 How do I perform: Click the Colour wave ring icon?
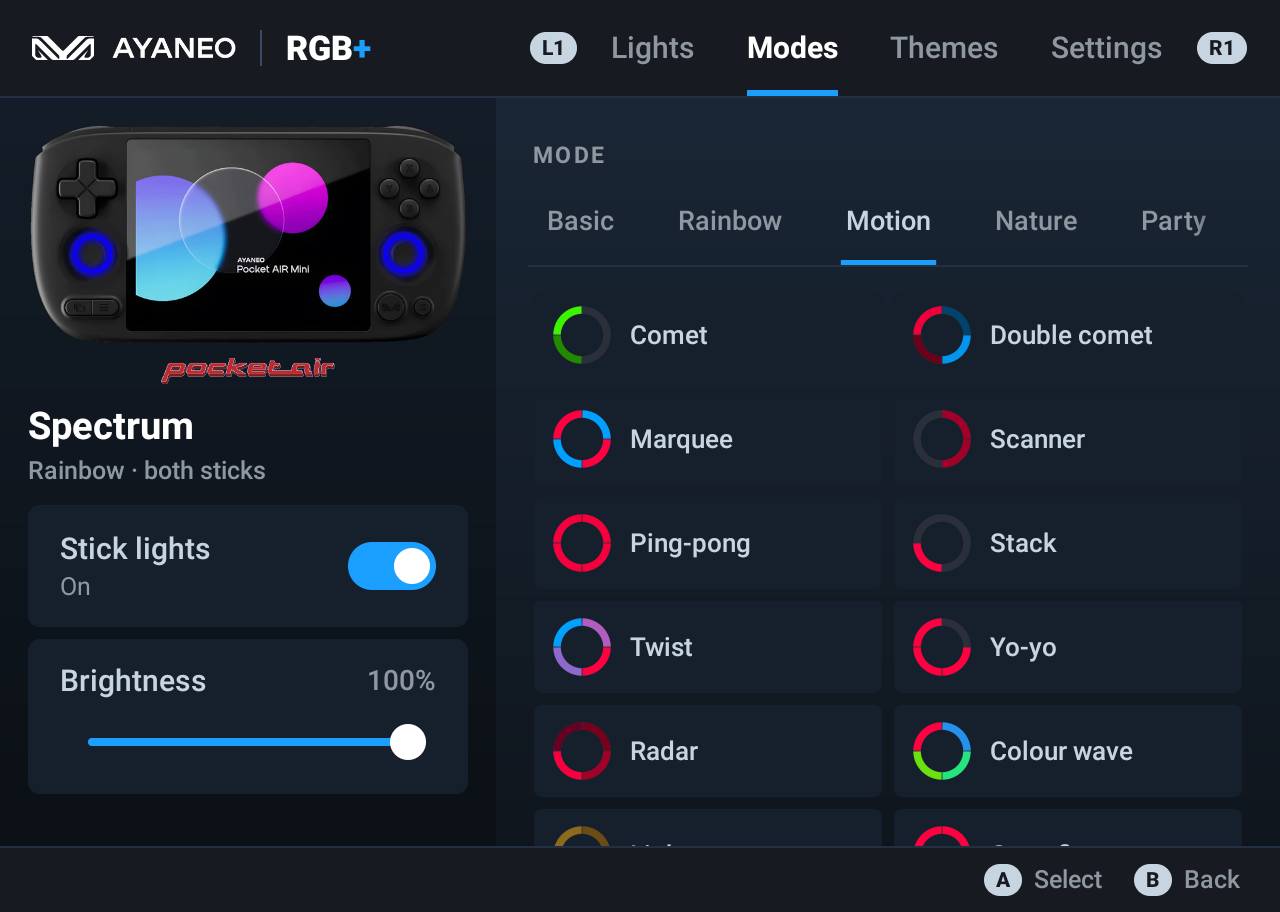(x=942, y=751)
